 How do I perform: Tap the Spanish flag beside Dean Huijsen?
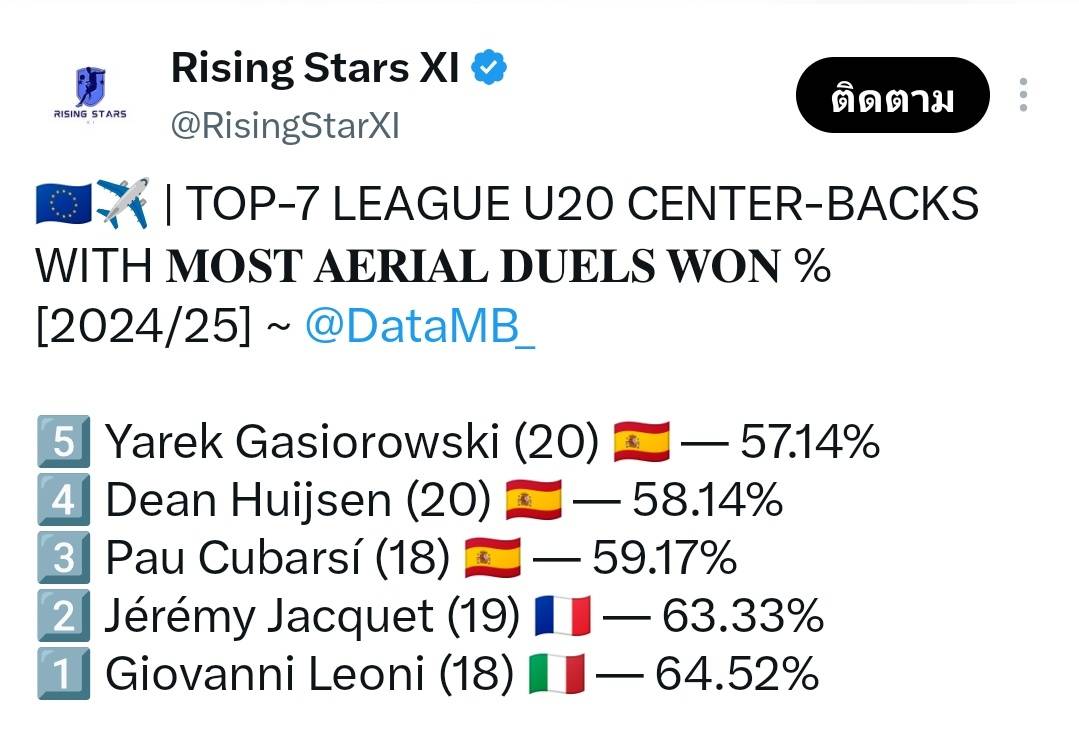click(533, 500)
